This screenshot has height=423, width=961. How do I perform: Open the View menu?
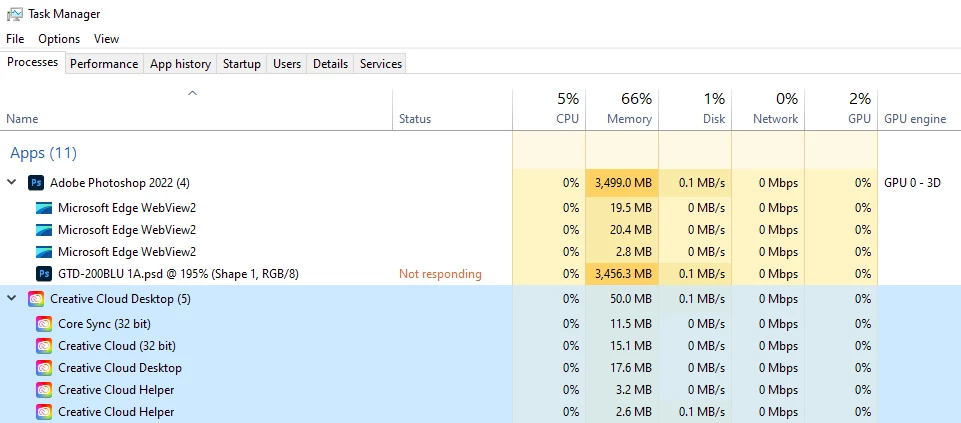(x=106, y=39)
